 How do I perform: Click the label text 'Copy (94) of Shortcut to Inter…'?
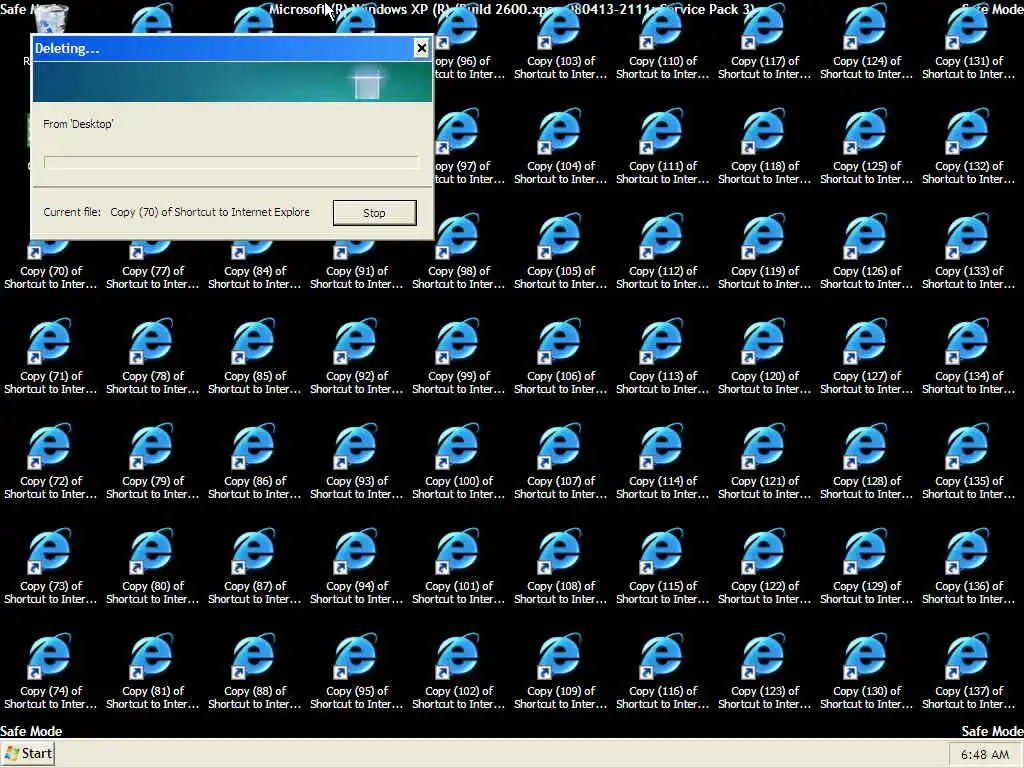click(x=356, y=593)
